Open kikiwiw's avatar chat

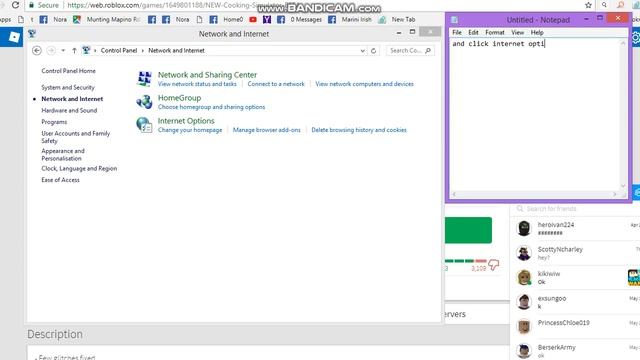[x=524, y=278]
